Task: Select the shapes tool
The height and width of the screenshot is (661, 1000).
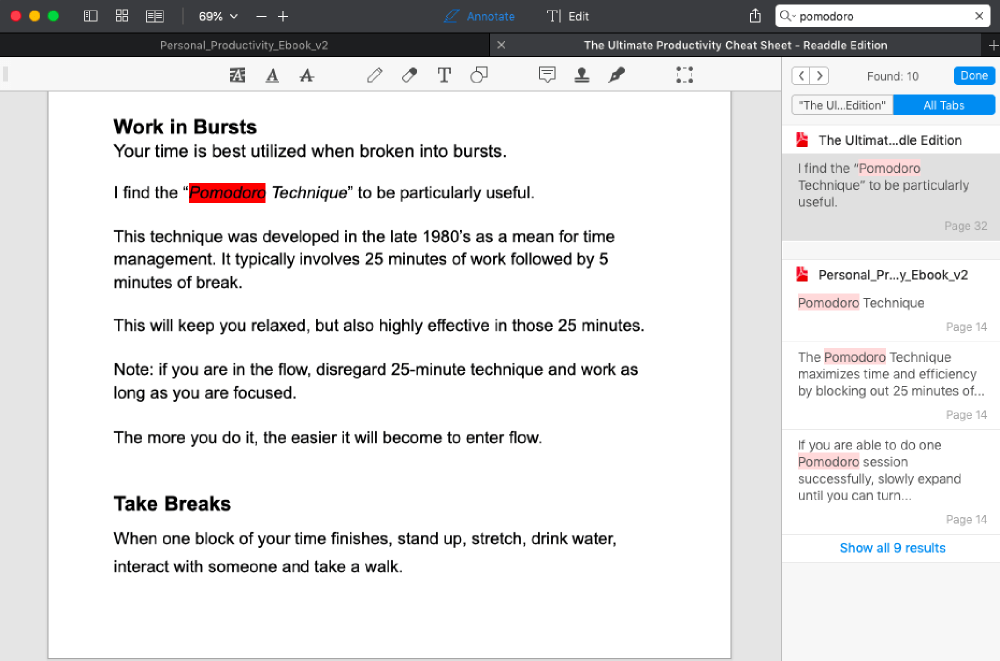Action: 479,75
